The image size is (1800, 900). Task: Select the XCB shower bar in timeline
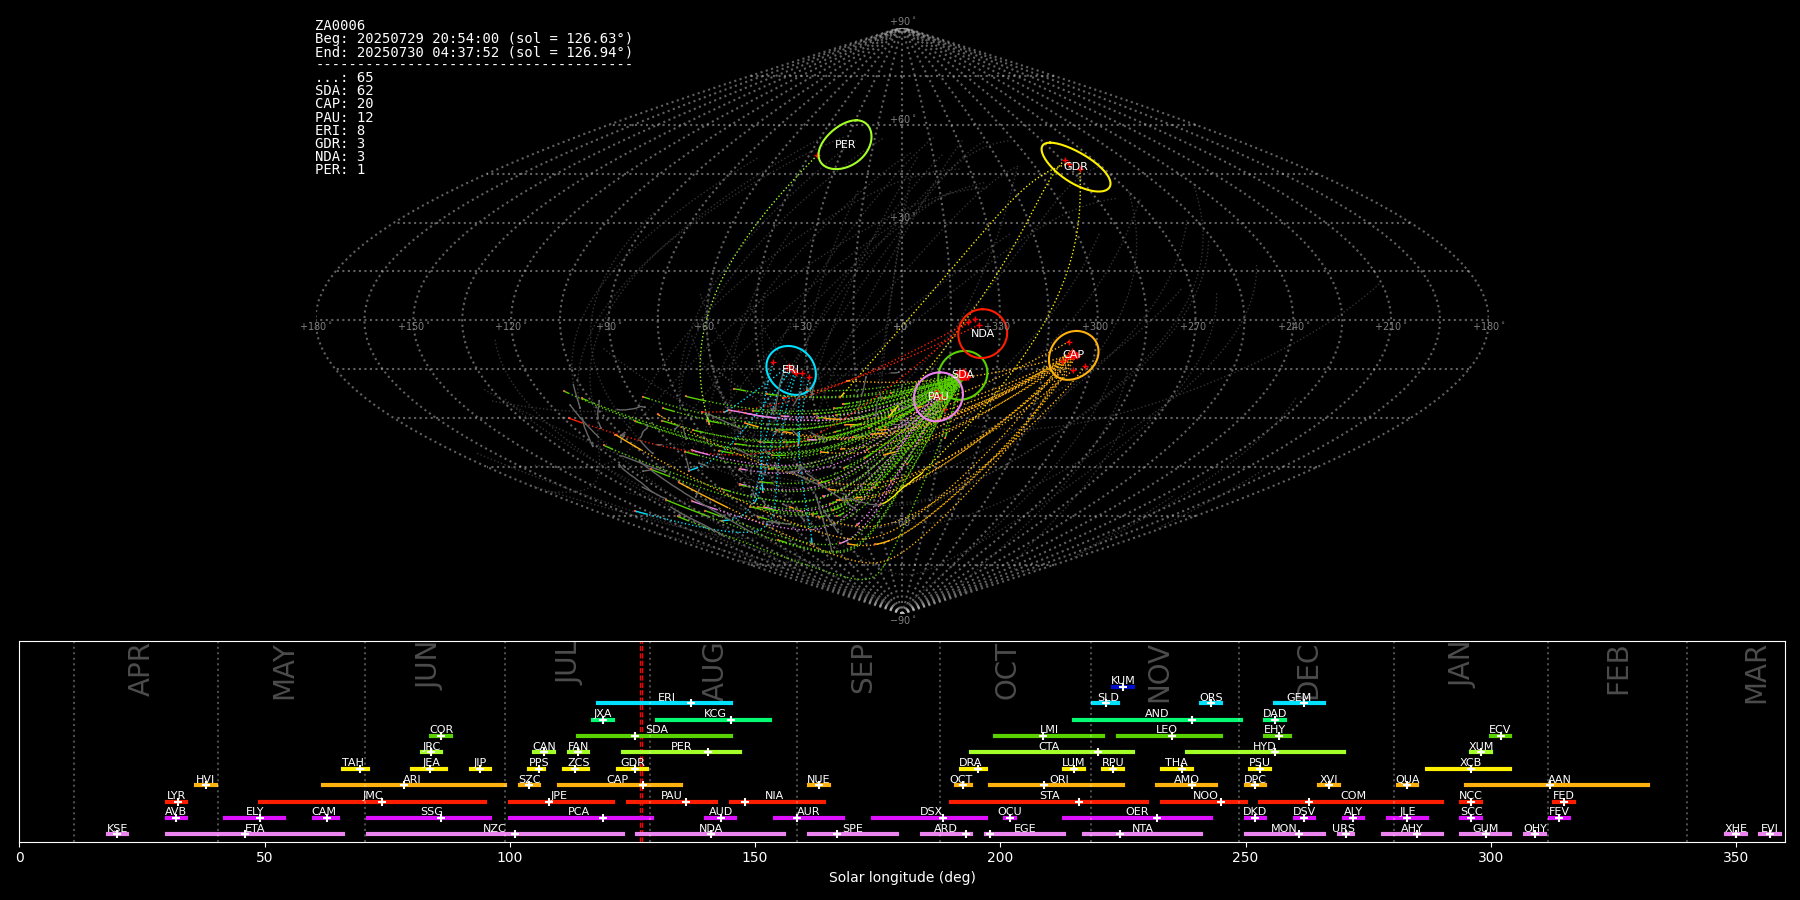[x=1469, y=769]
